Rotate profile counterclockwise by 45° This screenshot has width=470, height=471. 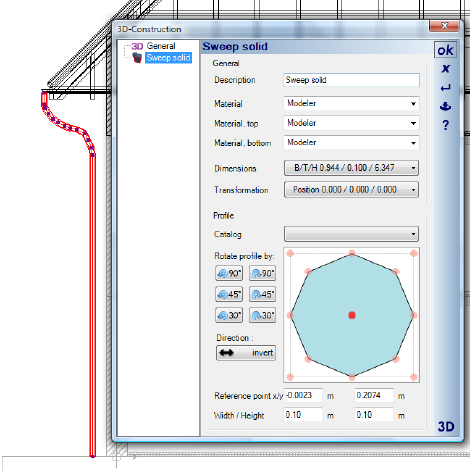click(x=229, y=294)
